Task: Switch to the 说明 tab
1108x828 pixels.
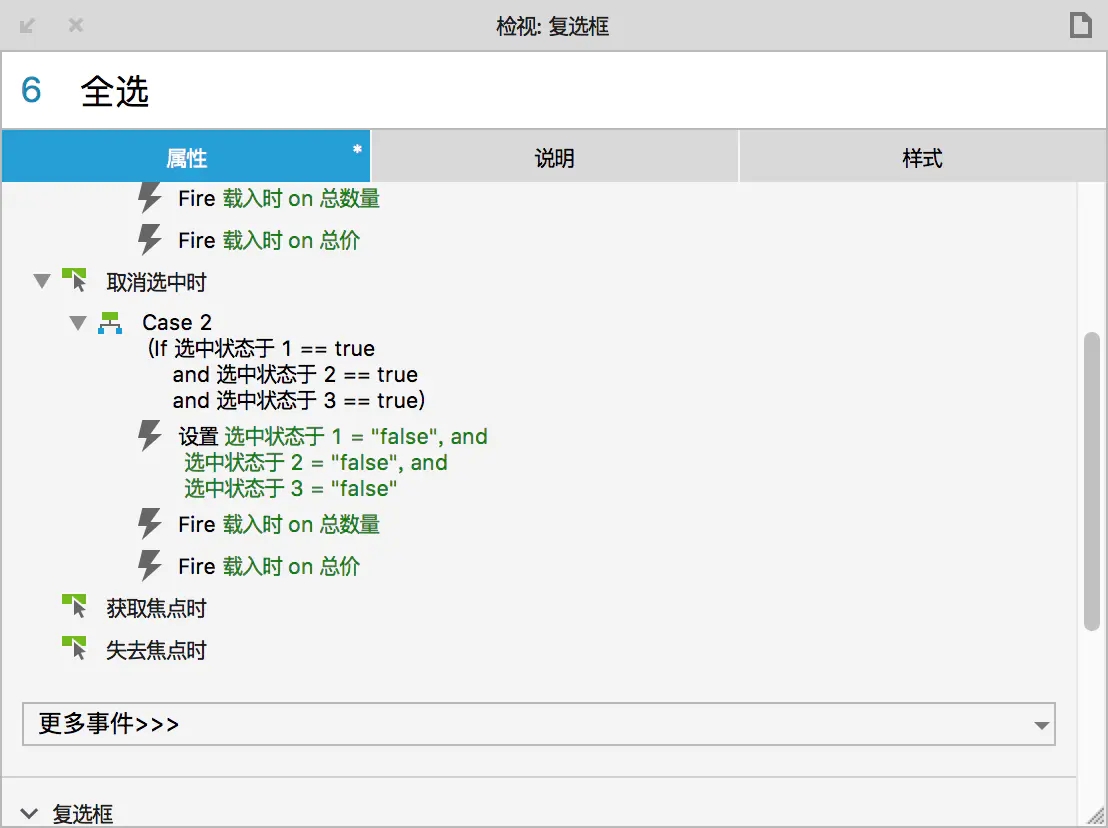Action: coord(554,156)
